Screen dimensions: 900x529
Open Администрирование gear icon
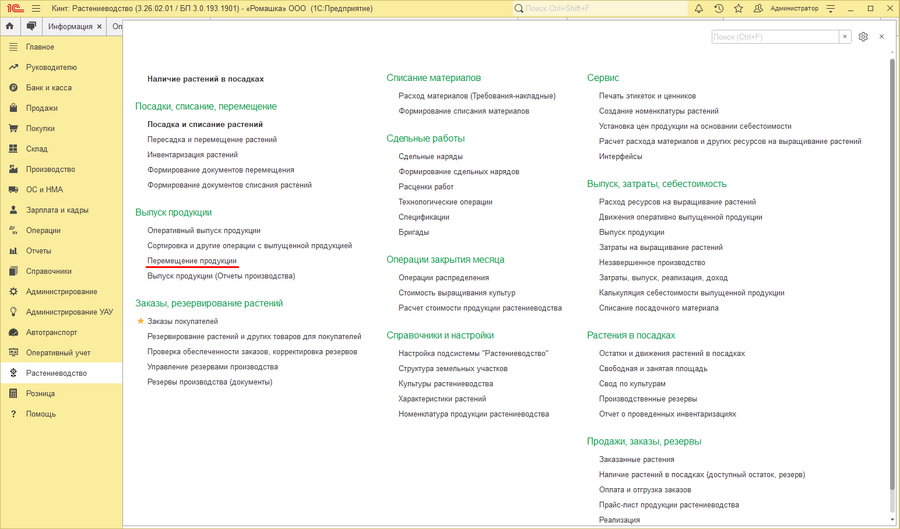coord(13,291)
